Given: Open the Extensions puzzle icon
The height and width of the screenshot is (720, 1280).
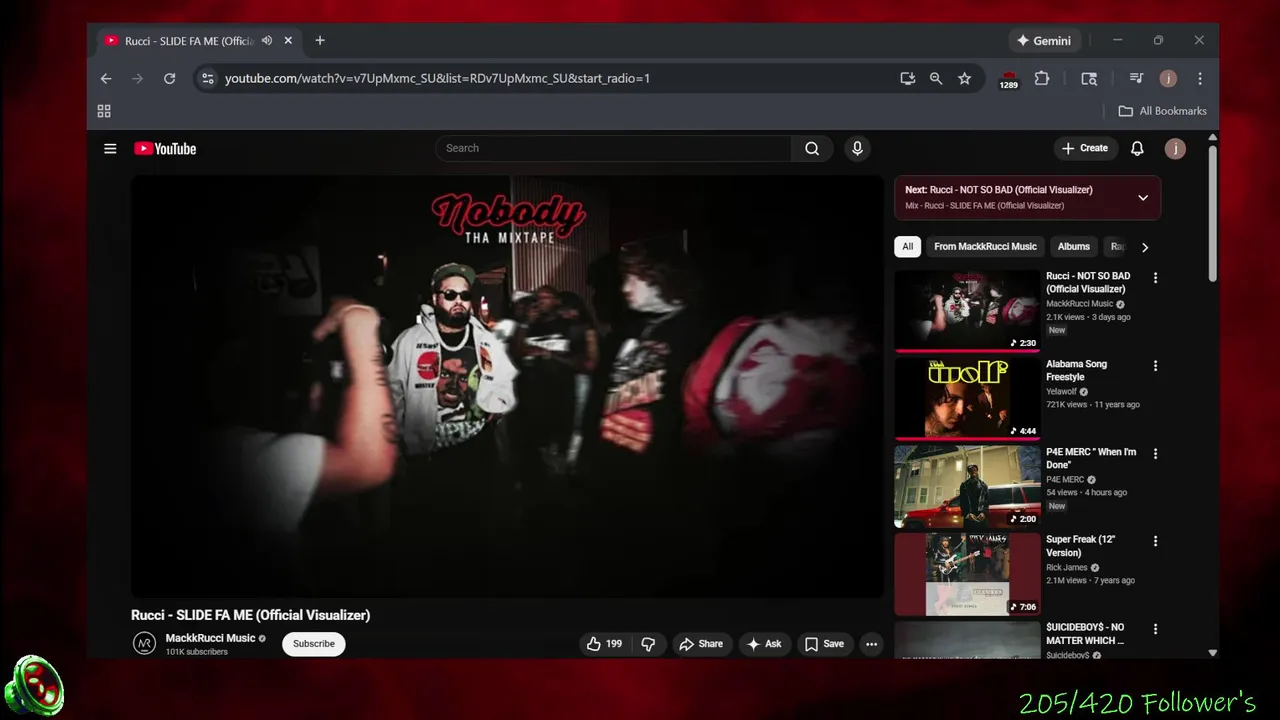Looking at the screenshot, I should [x=1042, y=78].
